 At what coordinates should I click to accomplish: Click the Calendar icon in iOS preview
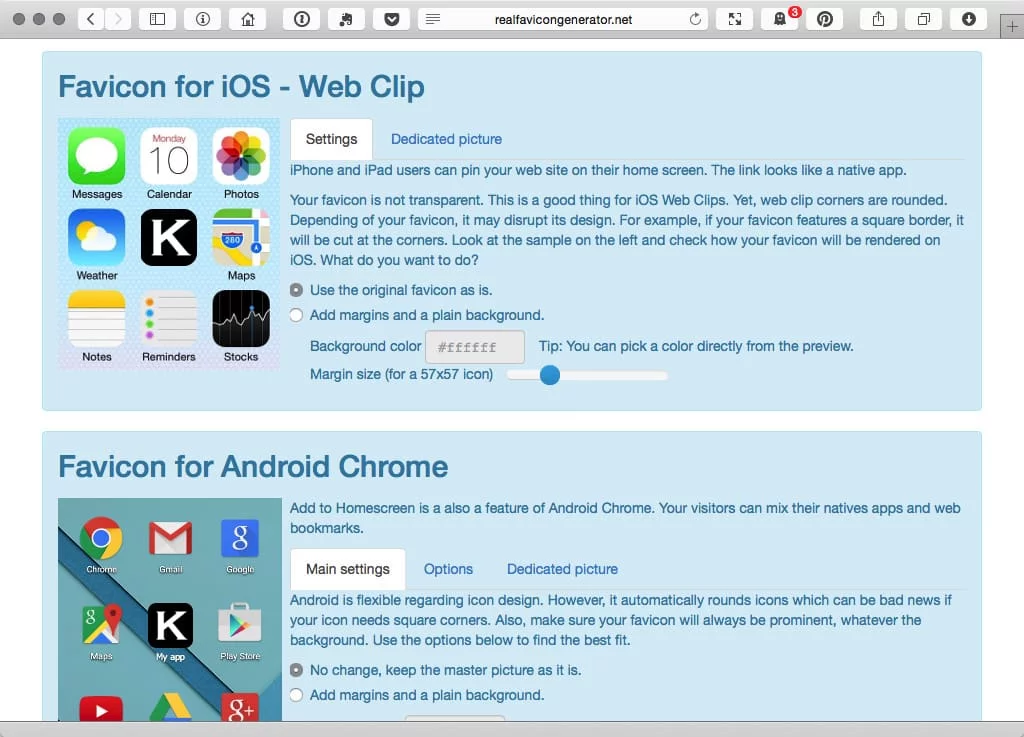(169, 157)
